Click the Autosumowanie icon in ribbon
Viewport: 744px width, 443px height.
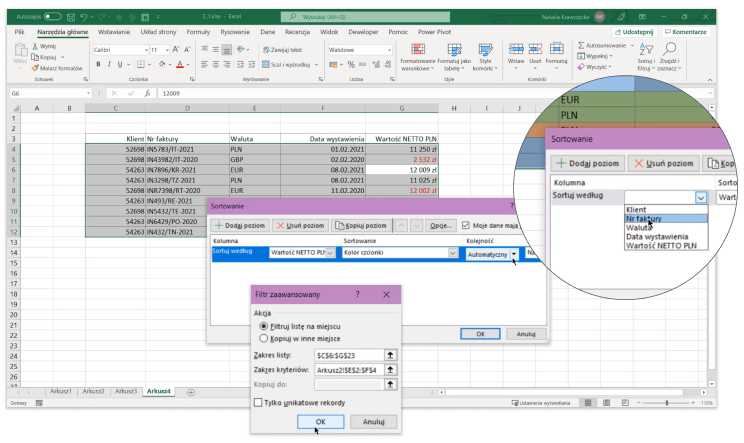coord(582,45)
